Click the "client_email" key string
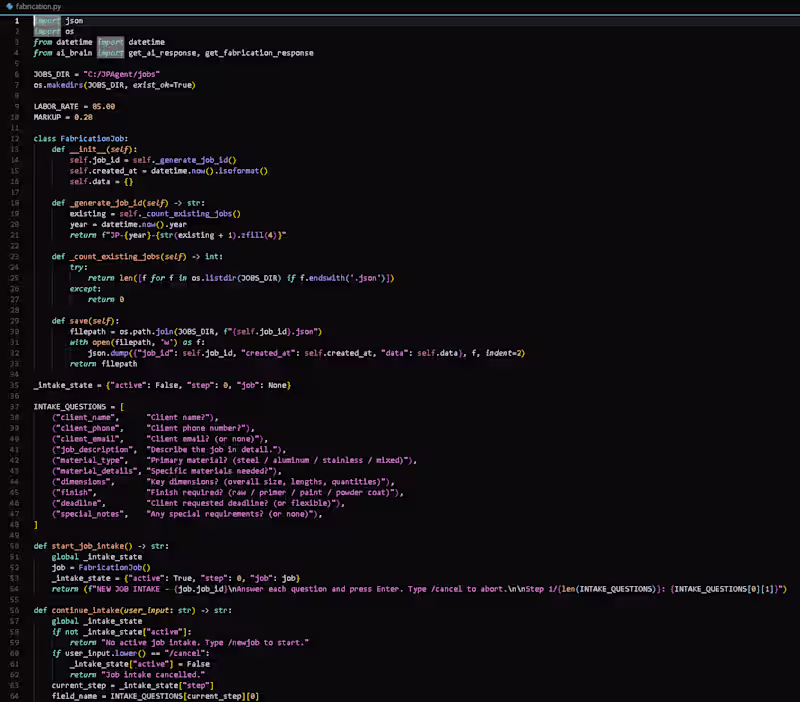The image size is (800, 702). [87, 439]
